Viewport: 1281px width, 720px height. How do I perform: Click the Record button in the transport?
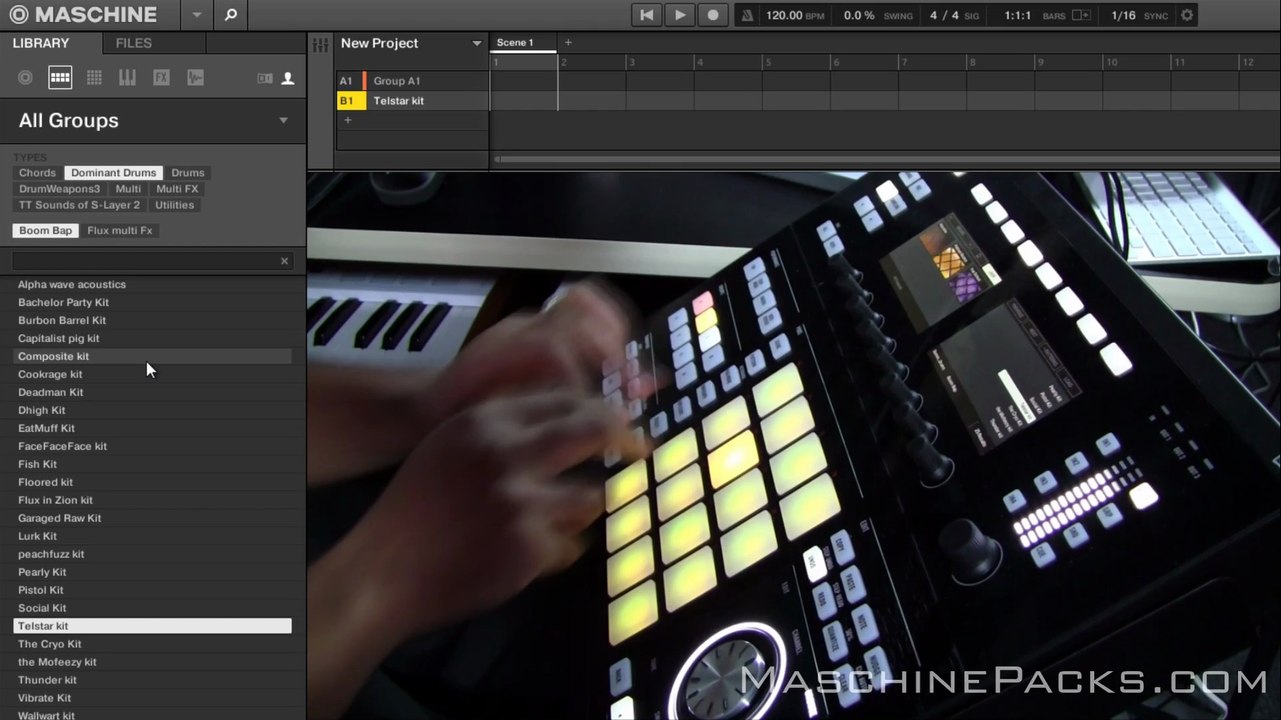(713, 15)
